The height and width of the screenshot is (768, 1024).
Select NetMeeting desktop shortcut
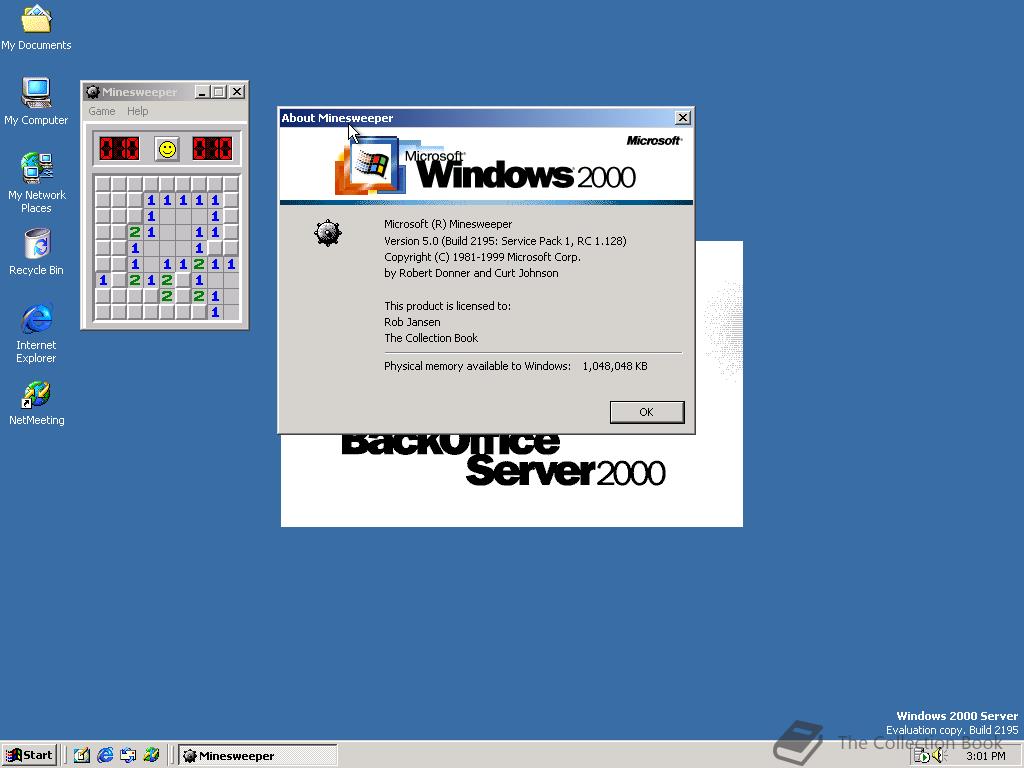36,404
